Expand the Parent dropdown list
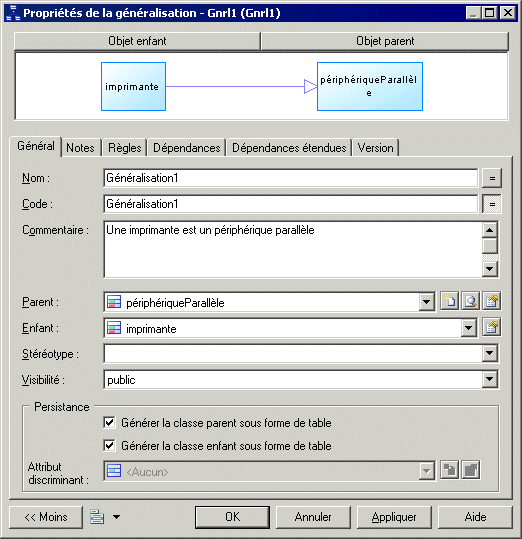This screenshot has width=522, height=539. (426, 302)
